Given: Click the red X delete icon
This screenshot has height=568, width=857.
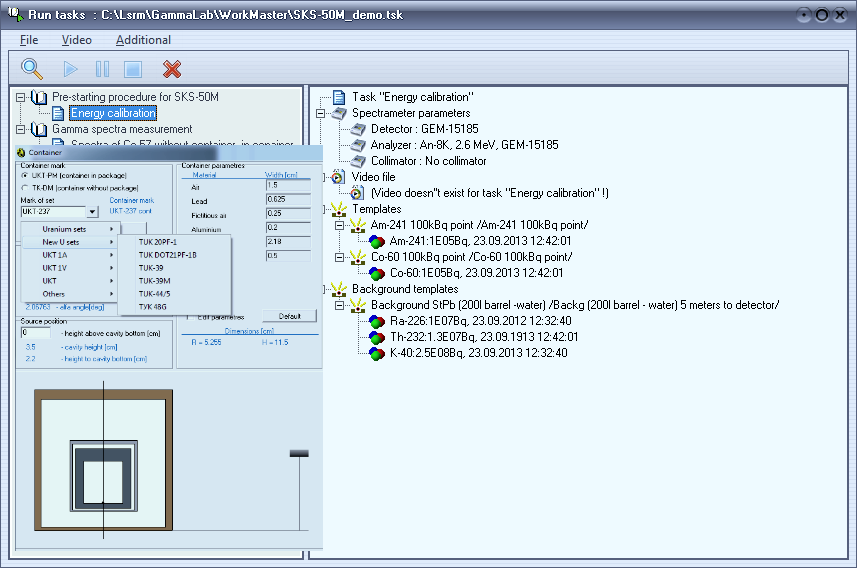Looking at the screenshot, I should click(x=172, y=69).
